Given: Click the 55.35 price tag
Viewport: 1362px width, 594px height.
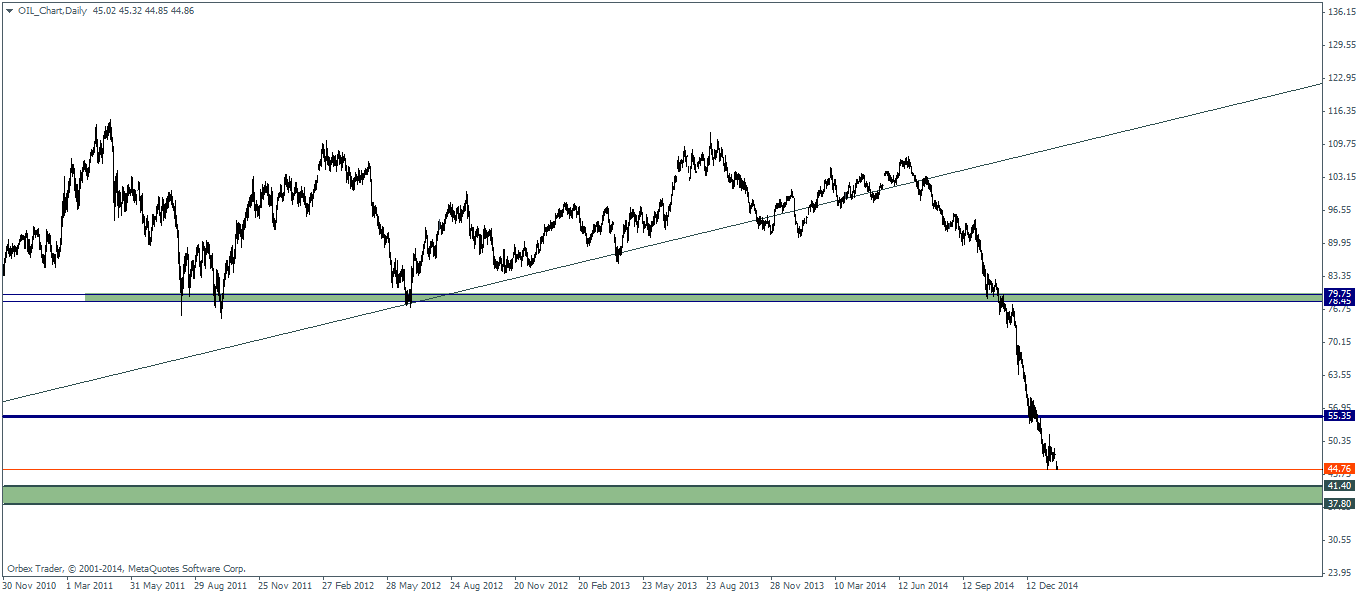Looking at the screenshot, I should tap(1339, 415).
